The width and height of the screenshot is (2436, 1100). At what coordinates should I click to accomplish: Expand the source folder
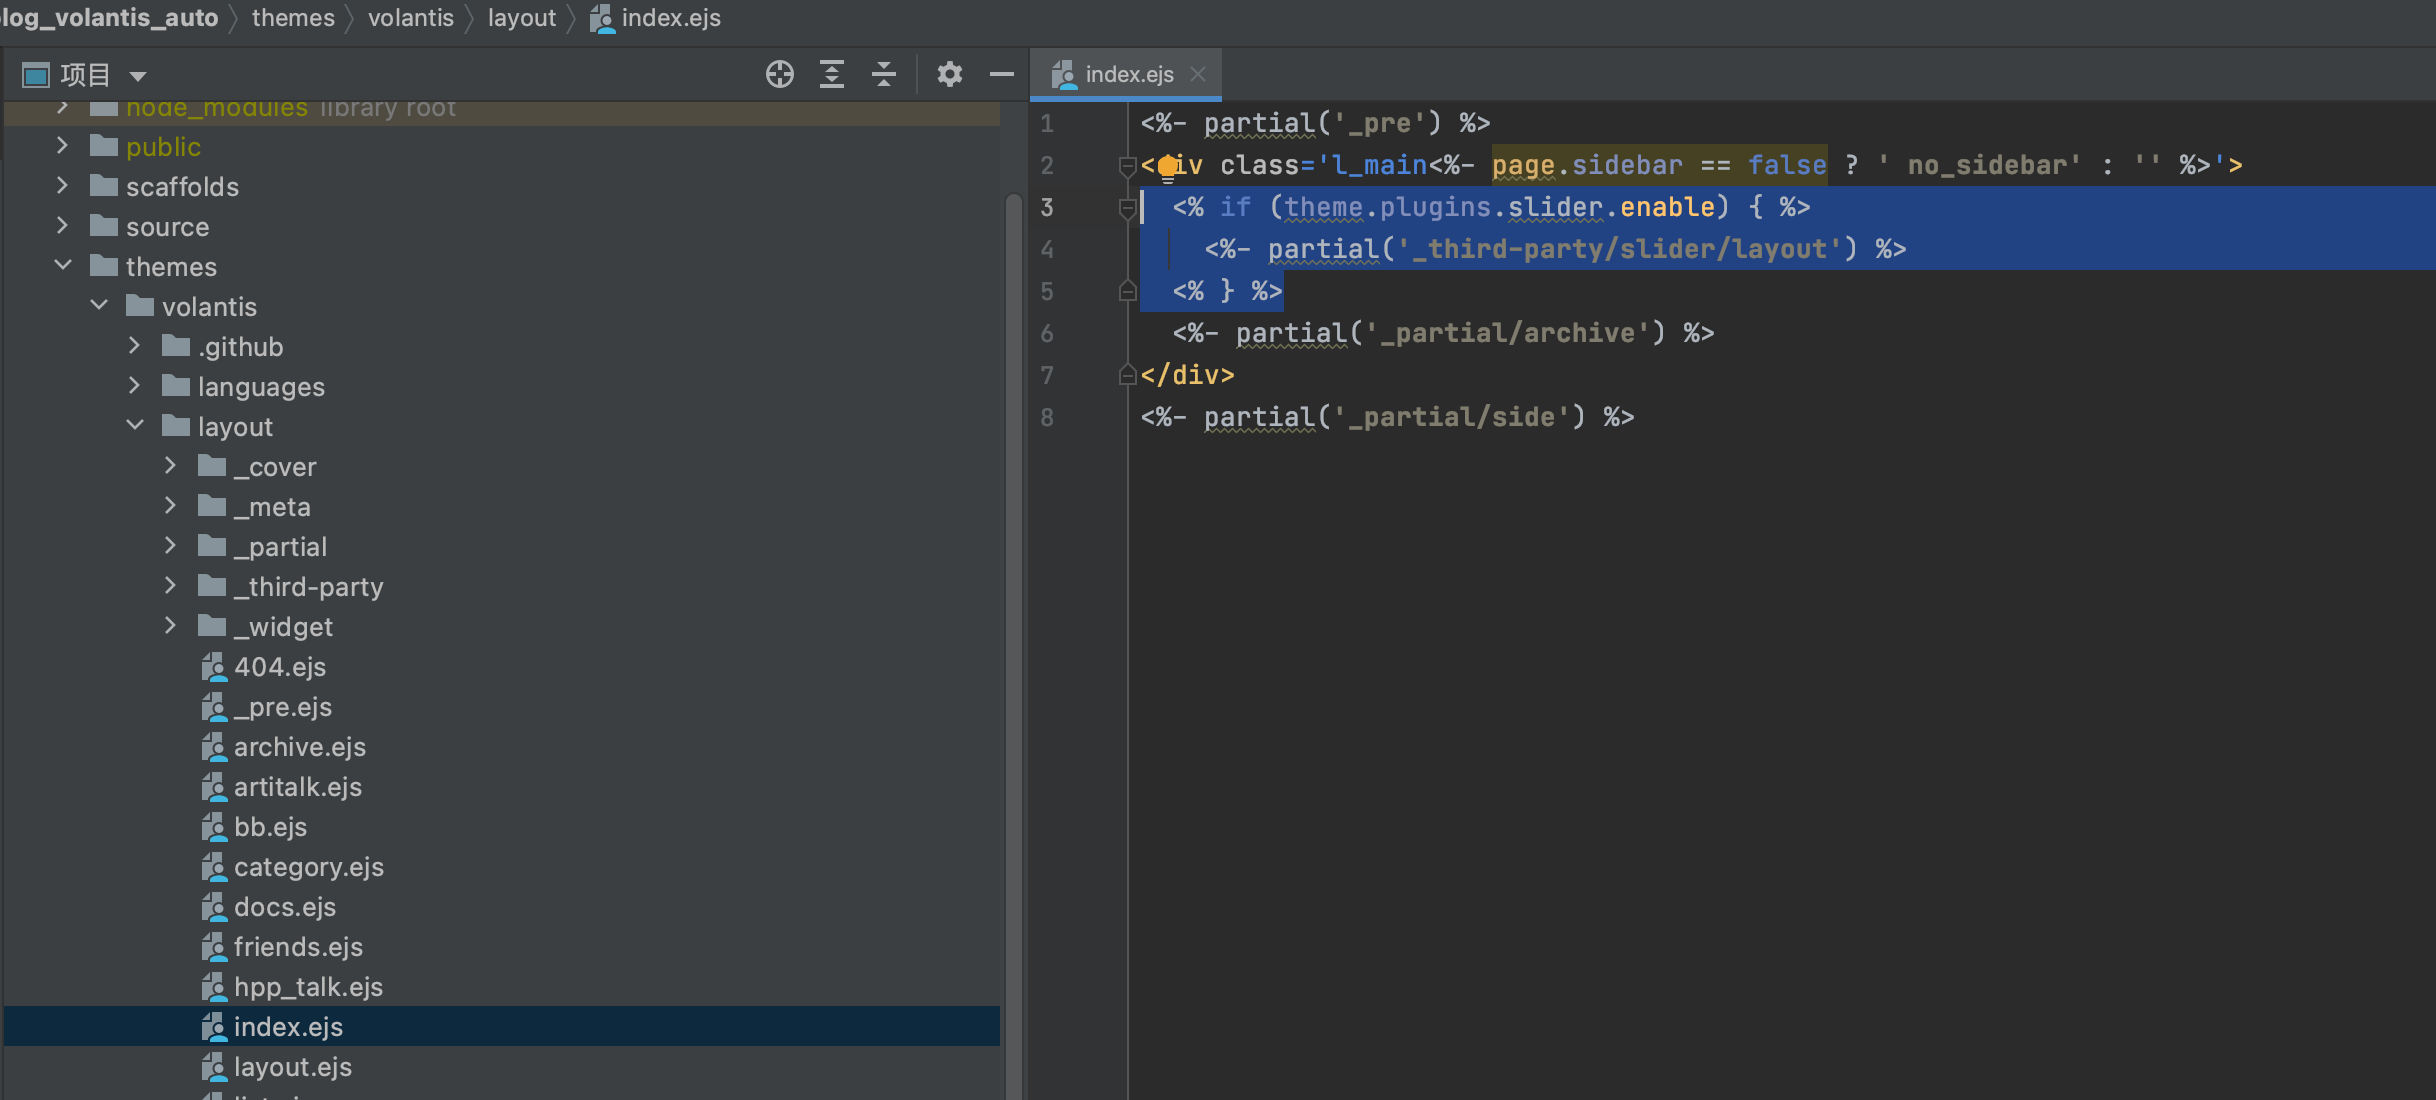pyautogui.click(x=62, y=225)
